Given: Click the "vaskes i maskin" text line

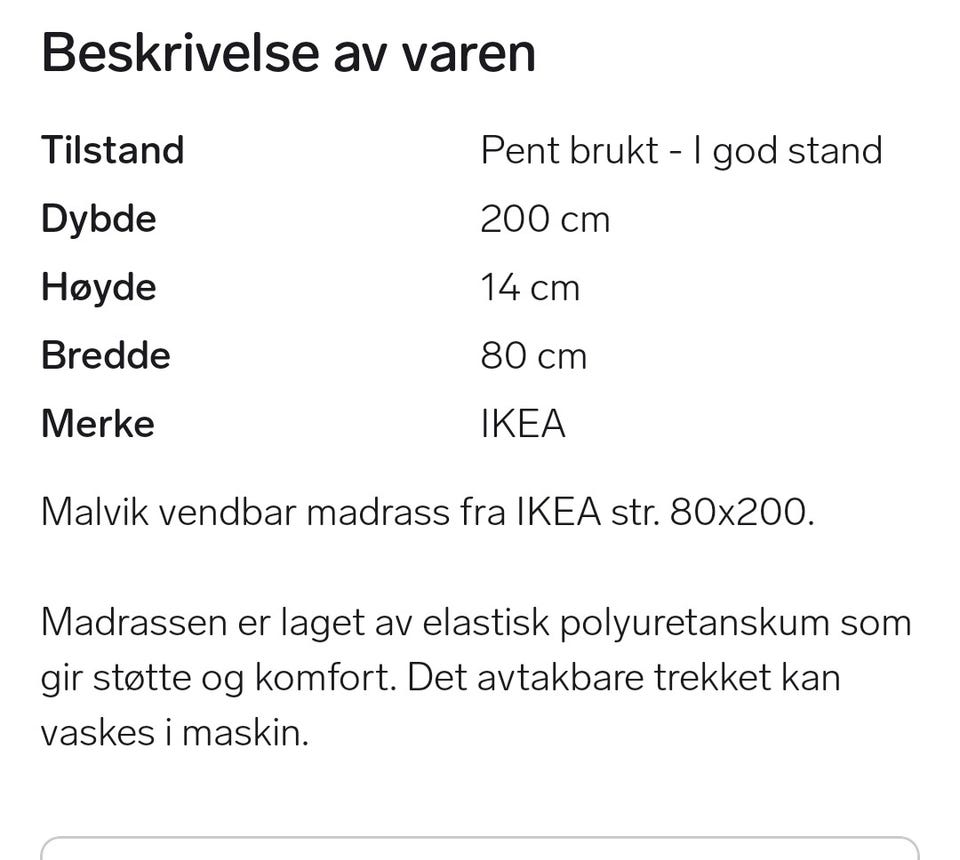Looking at the screenshot, I should [x=174, y=734].
